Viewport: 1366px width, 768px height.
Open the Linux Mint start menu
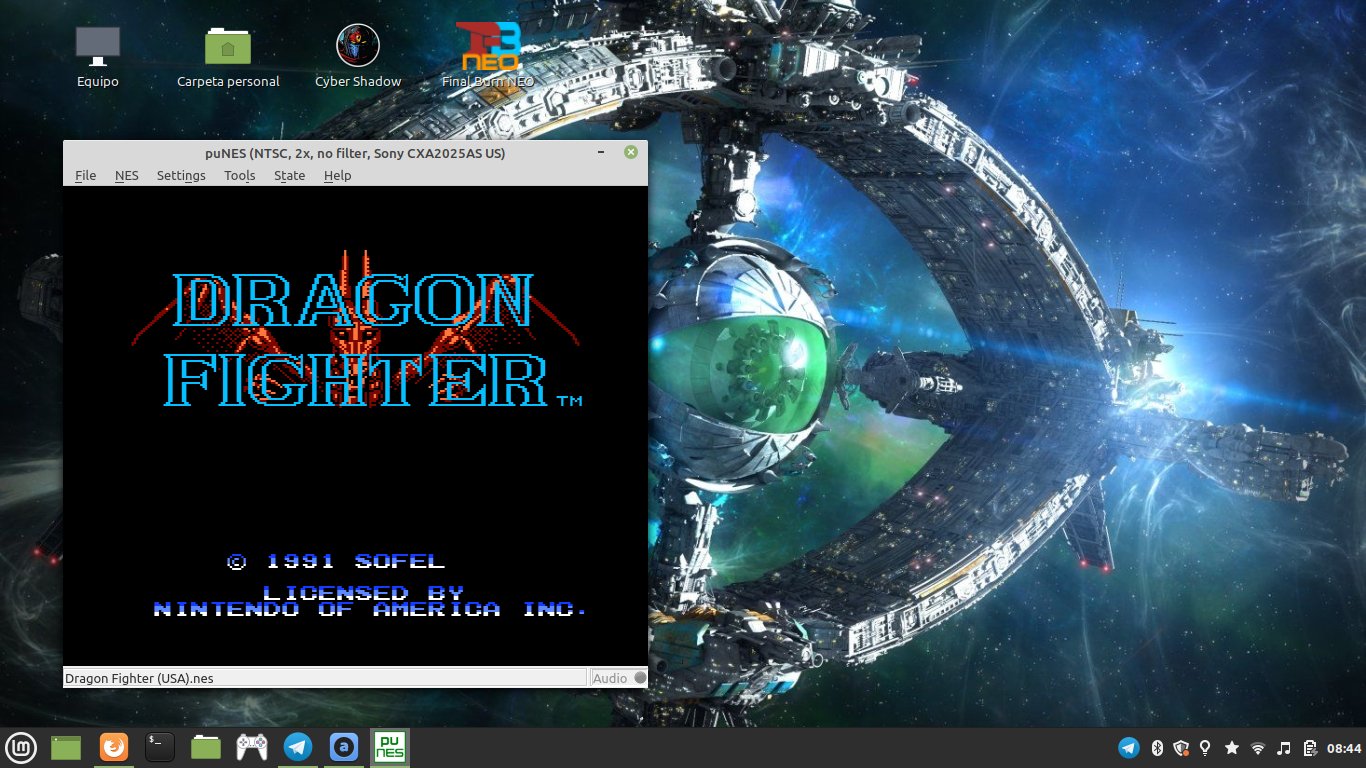[x=22, y=747]
